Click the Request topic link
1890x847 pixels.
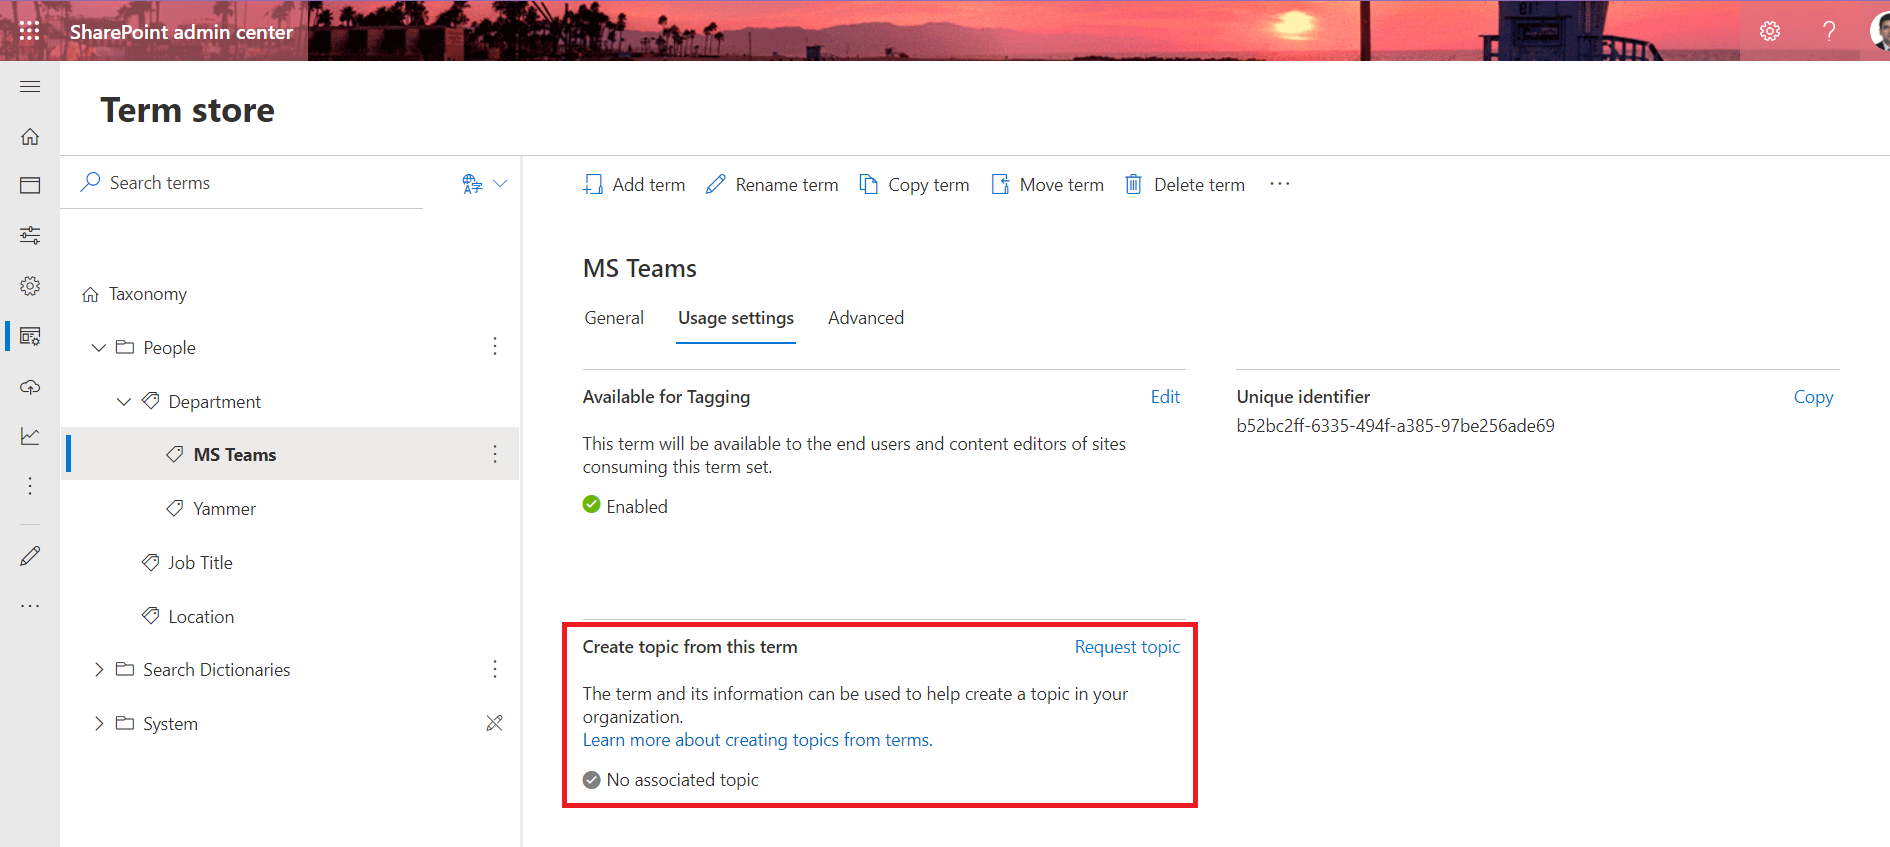[x=1126, y=647]
